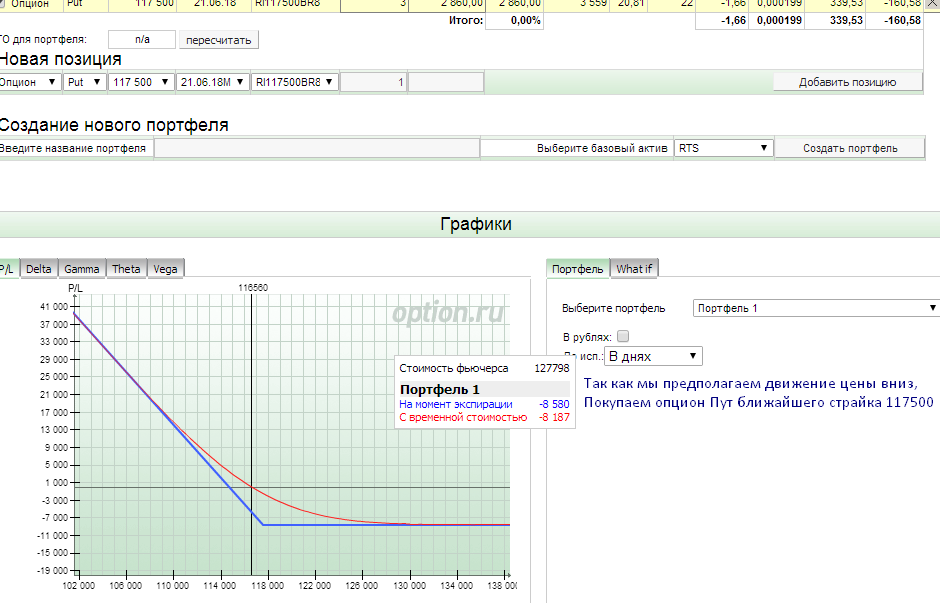This screenshot has height=603, width=940.
Task: Click the Покупаем опцион Пут note text
Action: point(758,402)
